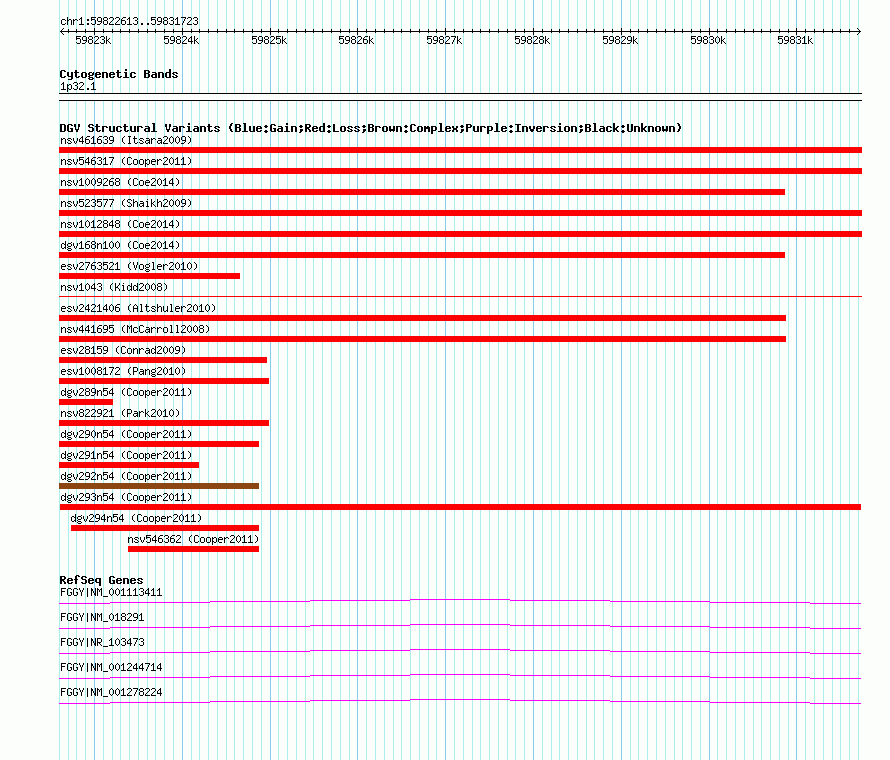Select the dgv289n54 (Cooper2011) label
890x760 pixels.
tap(126, 392)
